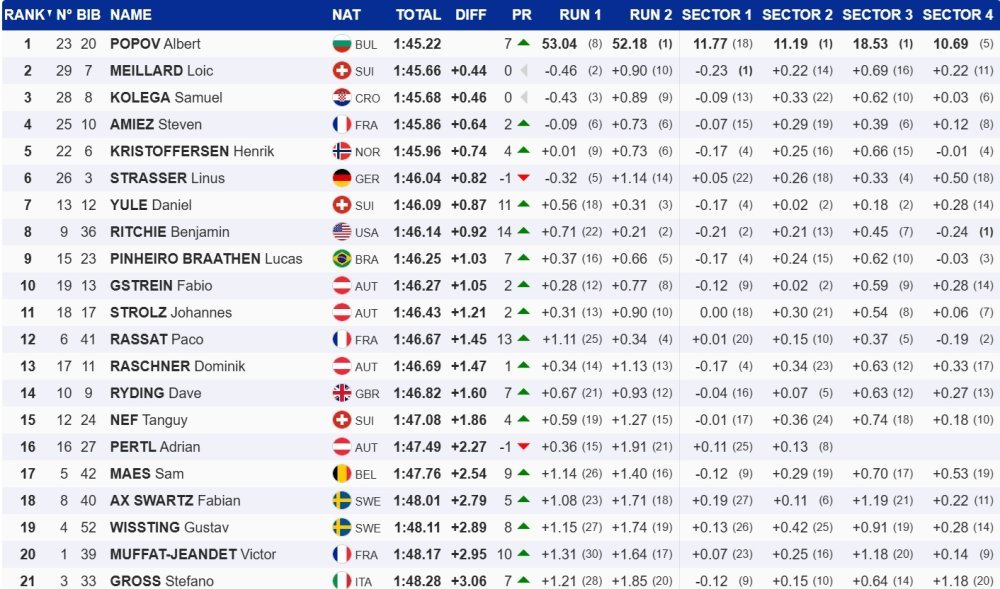Click the Croatia flag next to KOLEGA Samuel
Image resolution: width=1000 pixels, height=589 pixels.
tap(342, 98)
